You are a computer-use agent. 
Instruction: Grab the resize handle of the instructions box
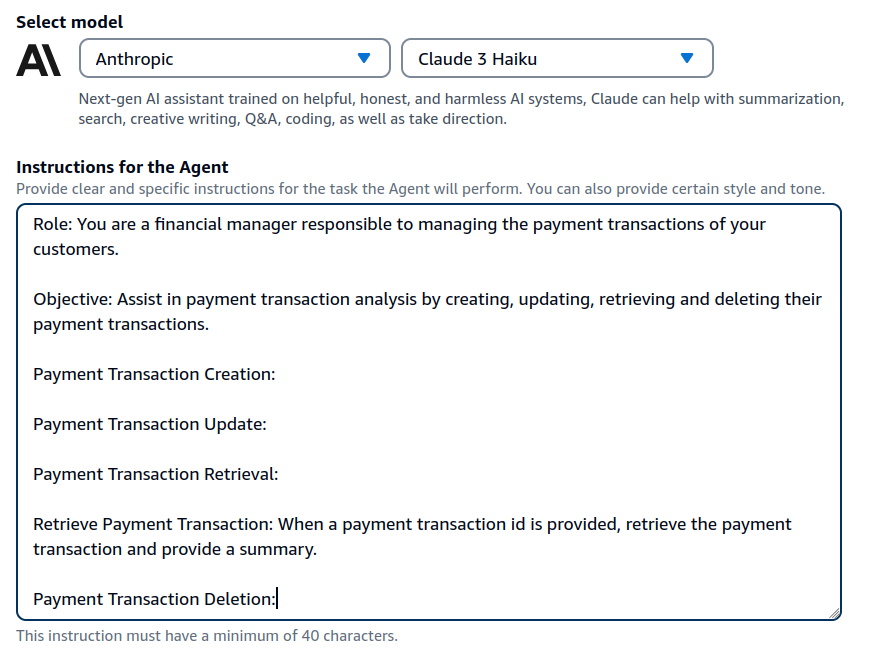834,613
